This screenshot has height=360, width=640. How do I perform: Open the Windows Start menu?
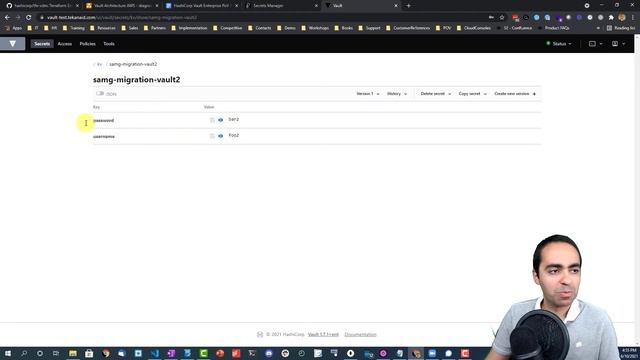(7, 353)
